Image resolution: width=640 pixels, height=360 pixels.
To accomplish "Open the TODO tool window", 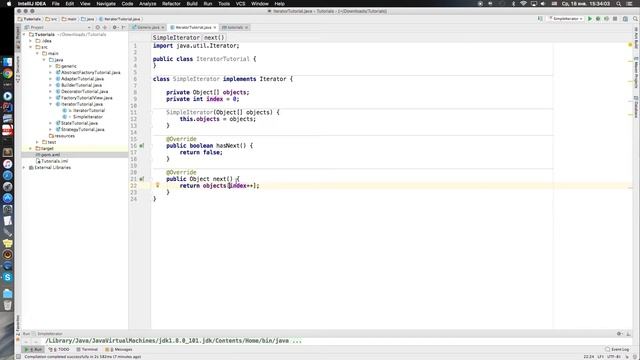I will point(59,349).
